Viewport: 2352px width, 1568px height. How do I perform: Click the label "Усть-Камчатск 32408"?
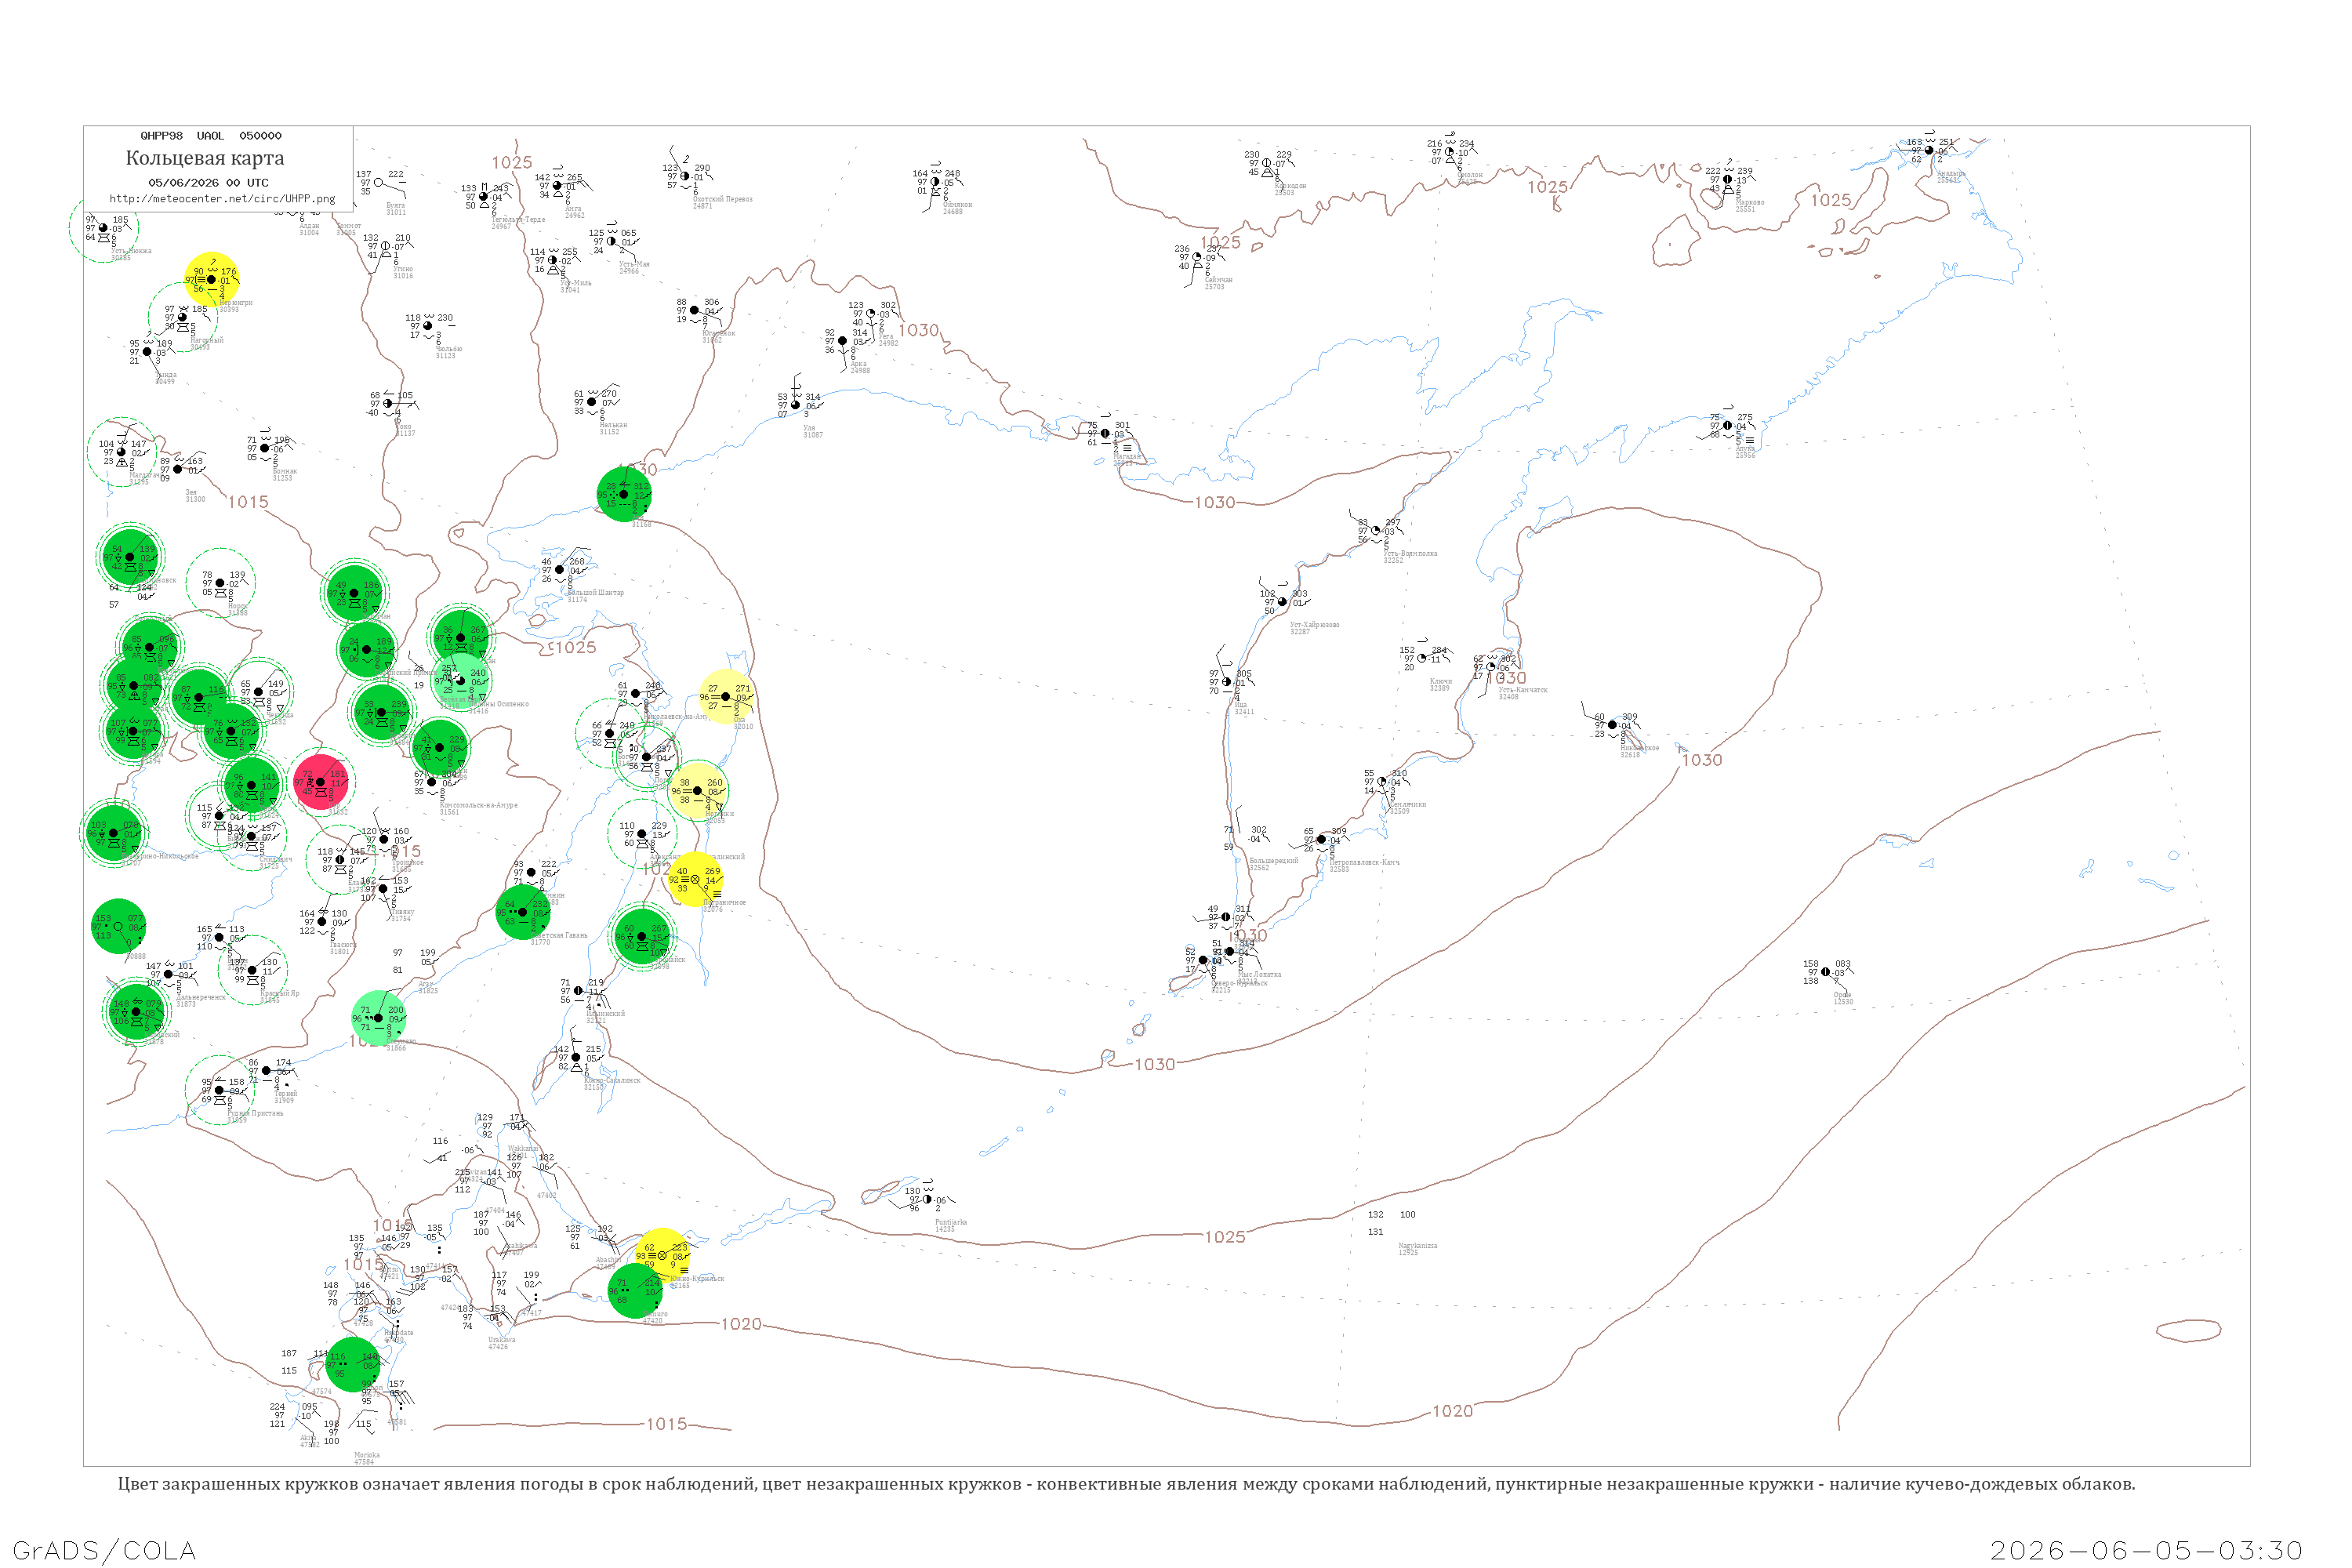pyautogui.click(x=1522, y=693)
